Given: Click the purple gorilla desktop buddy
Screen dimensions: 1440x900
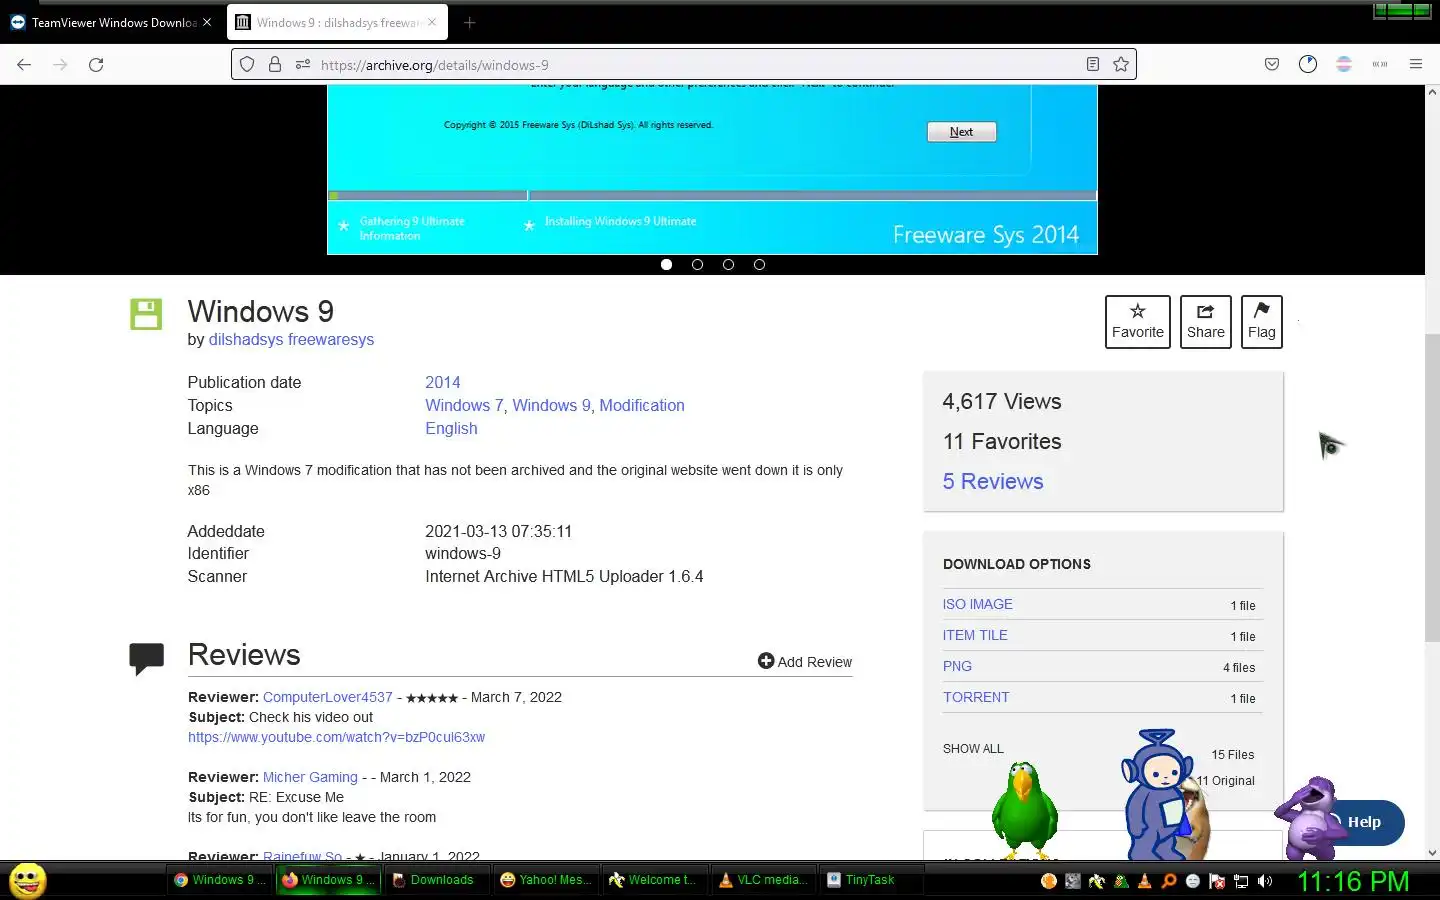Looking at the screenshot, I should (x=1310, y=818).
